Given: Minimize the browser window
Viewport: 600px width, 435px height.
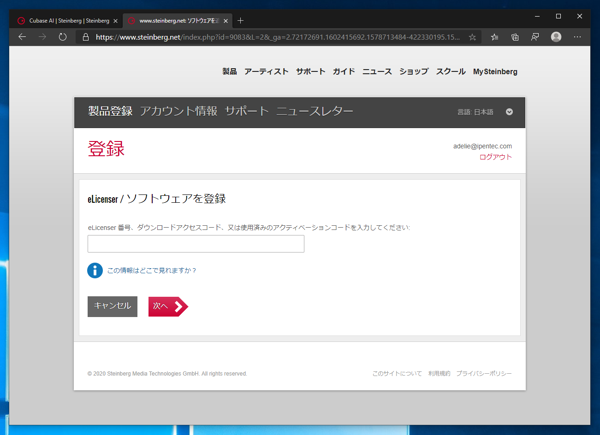Looking at the screenshot, I should [x=537, y=16].
